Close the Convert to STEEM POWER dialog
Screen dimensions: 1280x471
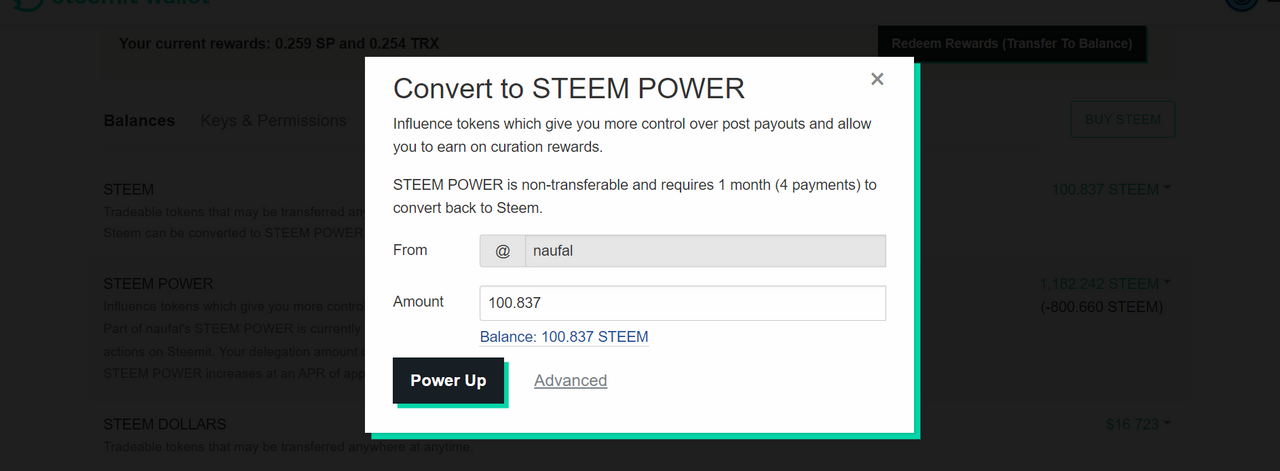877,79
